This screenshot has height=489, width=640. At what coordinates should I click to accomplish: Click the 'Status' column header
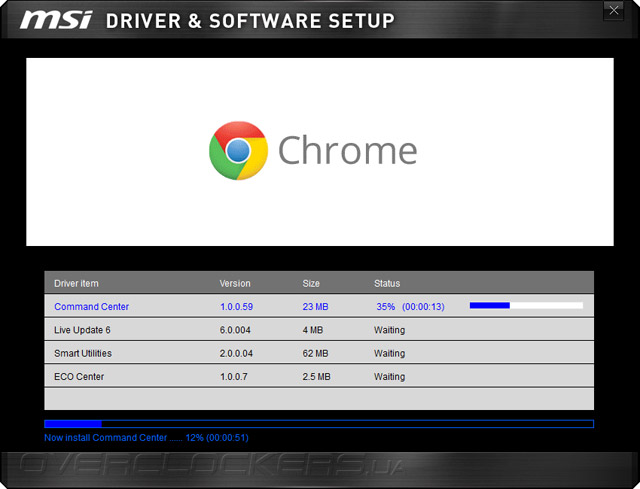point(387,283)
